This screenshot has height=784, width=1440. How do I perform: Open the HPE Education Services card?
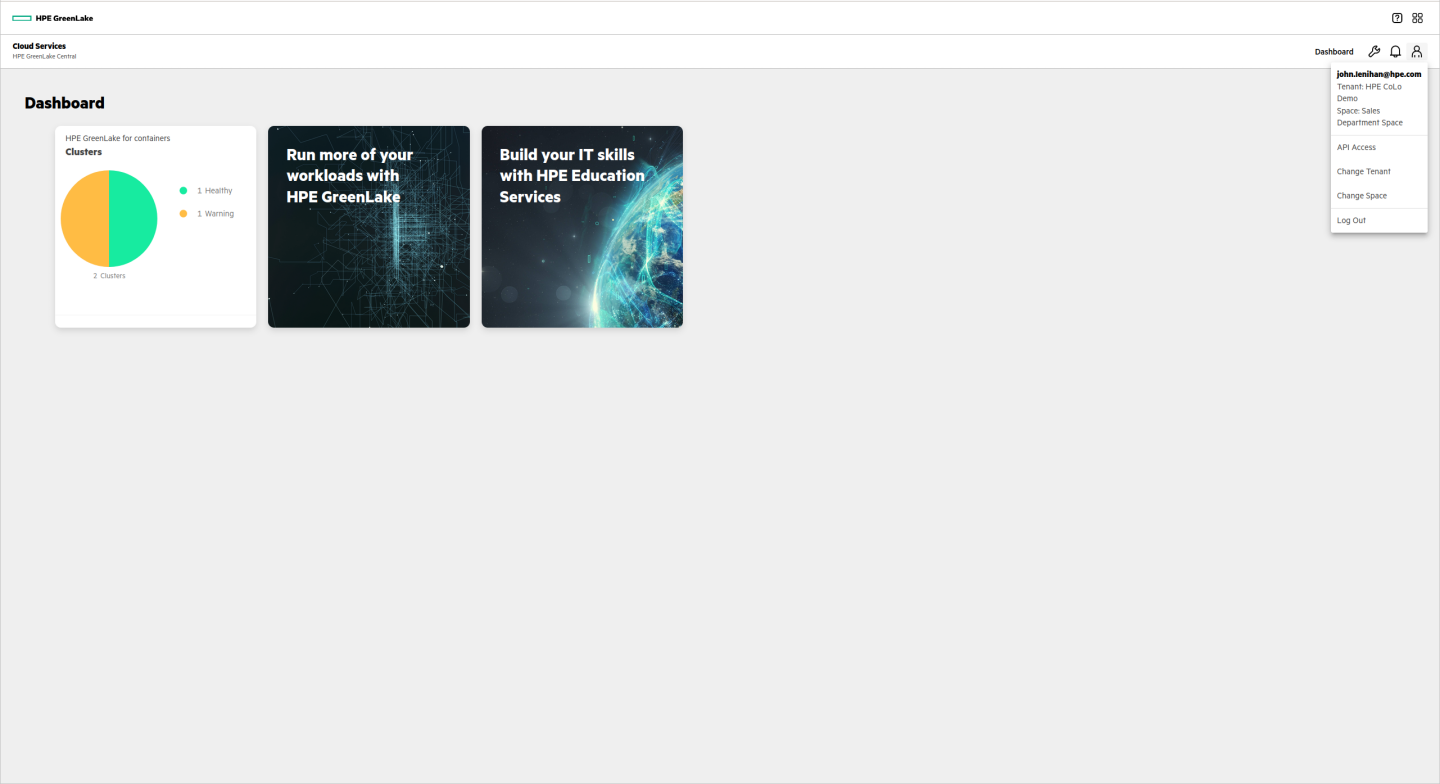[582, 226]
